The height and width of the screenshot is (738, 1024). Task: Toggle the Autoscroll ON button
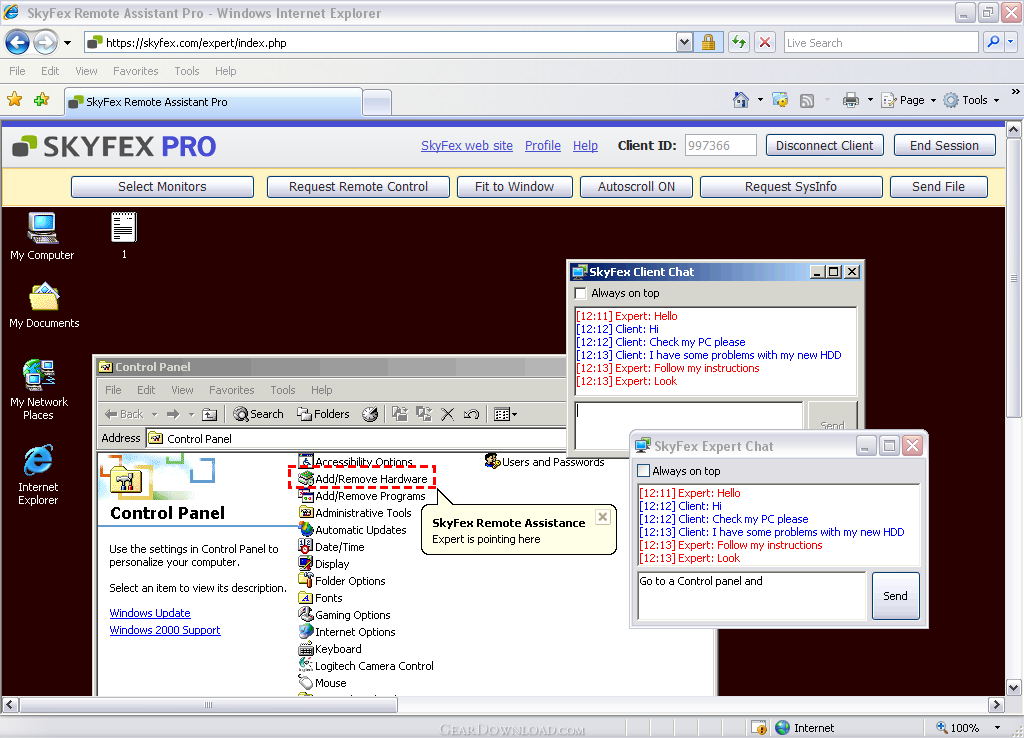pos(636,187)
